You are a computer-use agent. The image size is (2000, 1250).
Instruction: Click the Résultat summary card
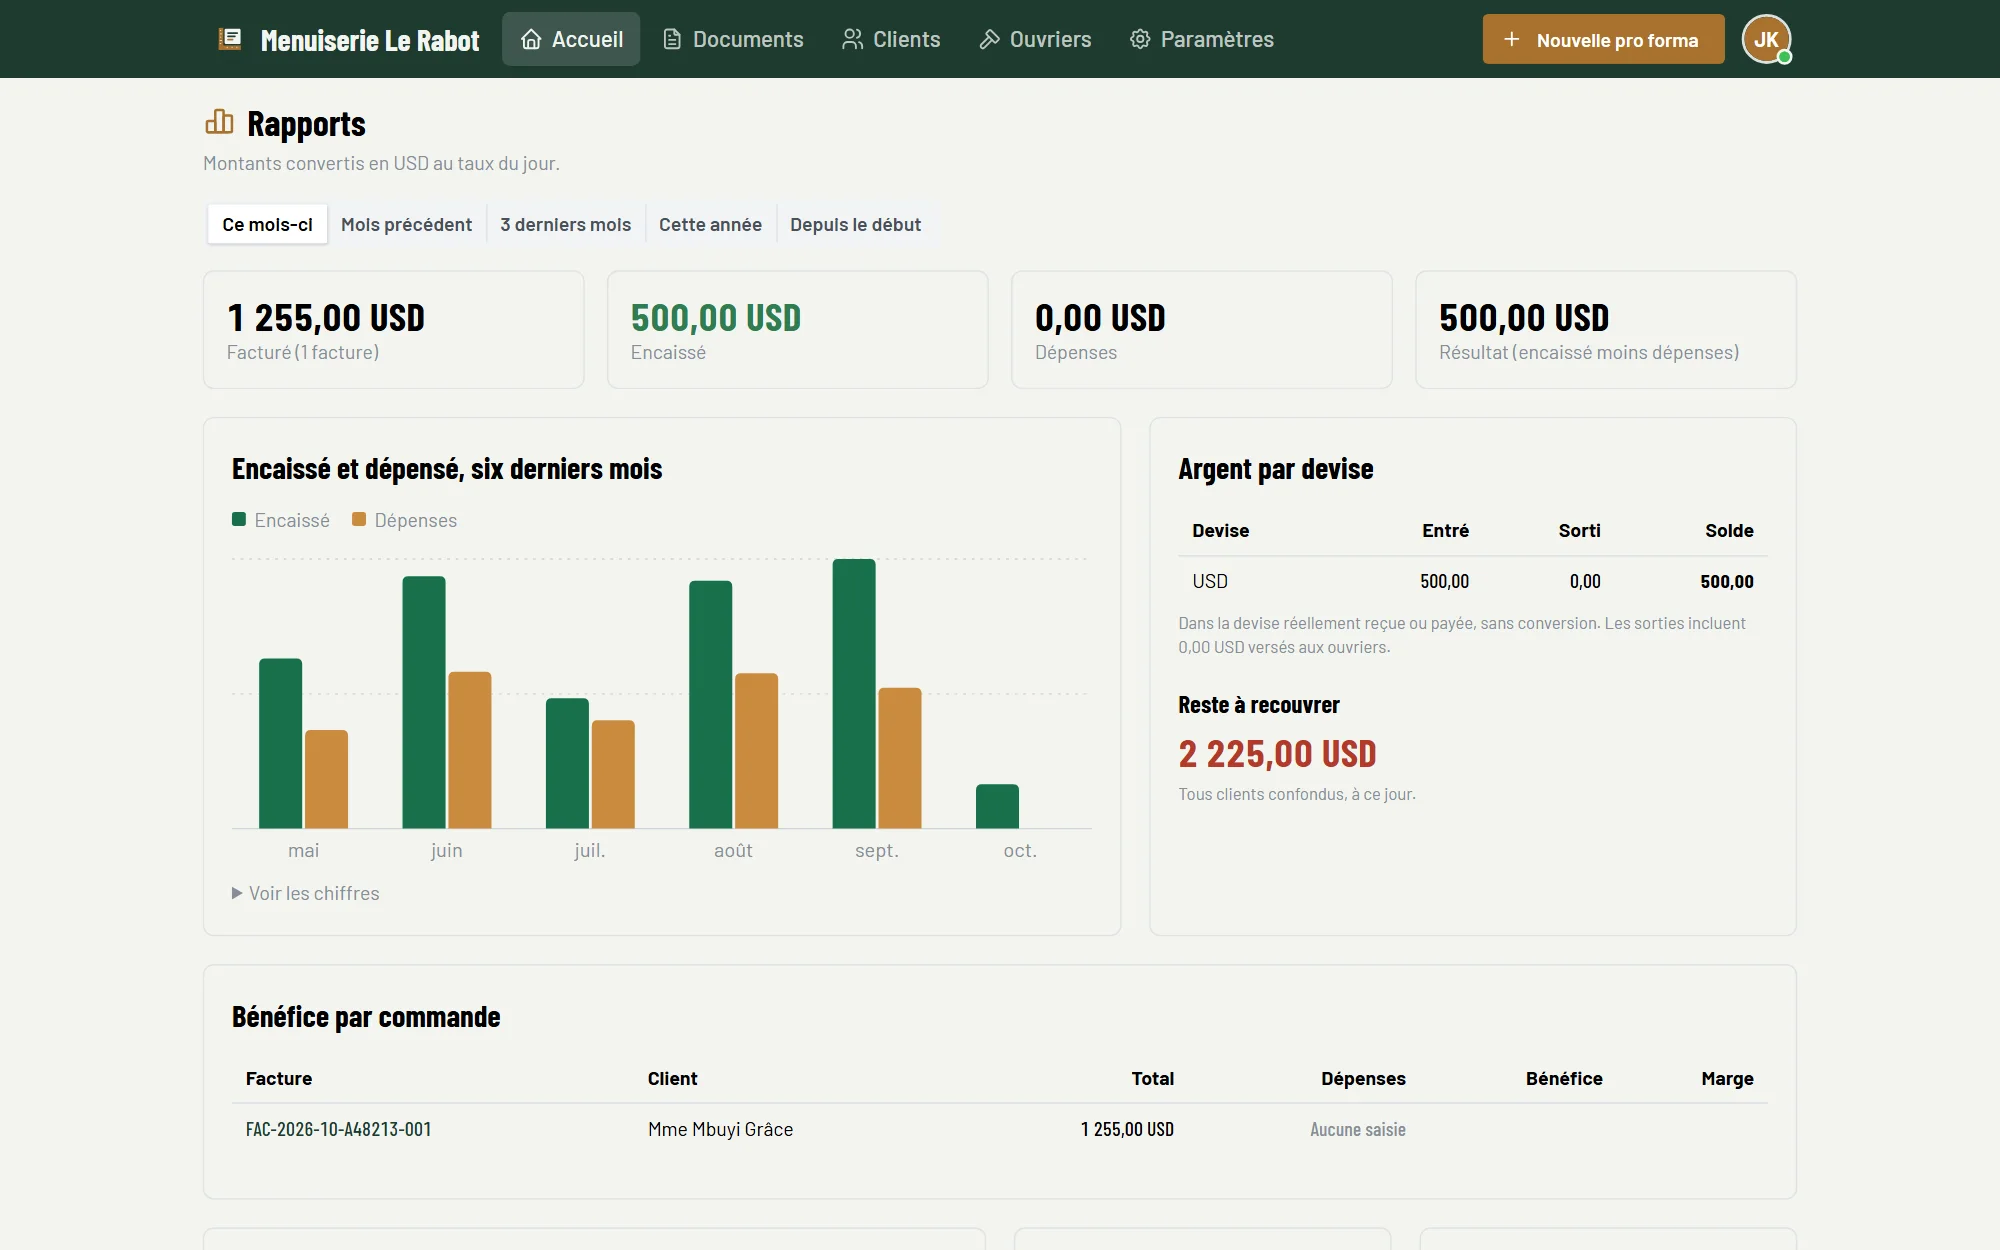click(x=1605, y=329)
